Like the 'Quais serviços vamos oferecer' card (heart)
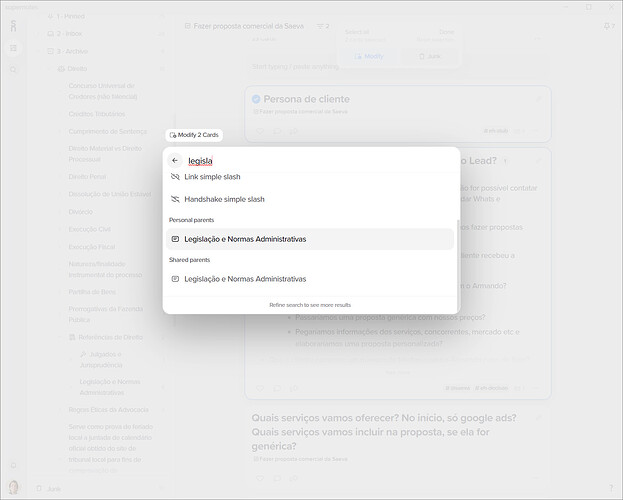The height and width of the screenshot is (500, 623). pyautogui.click(x=260, y=478)
